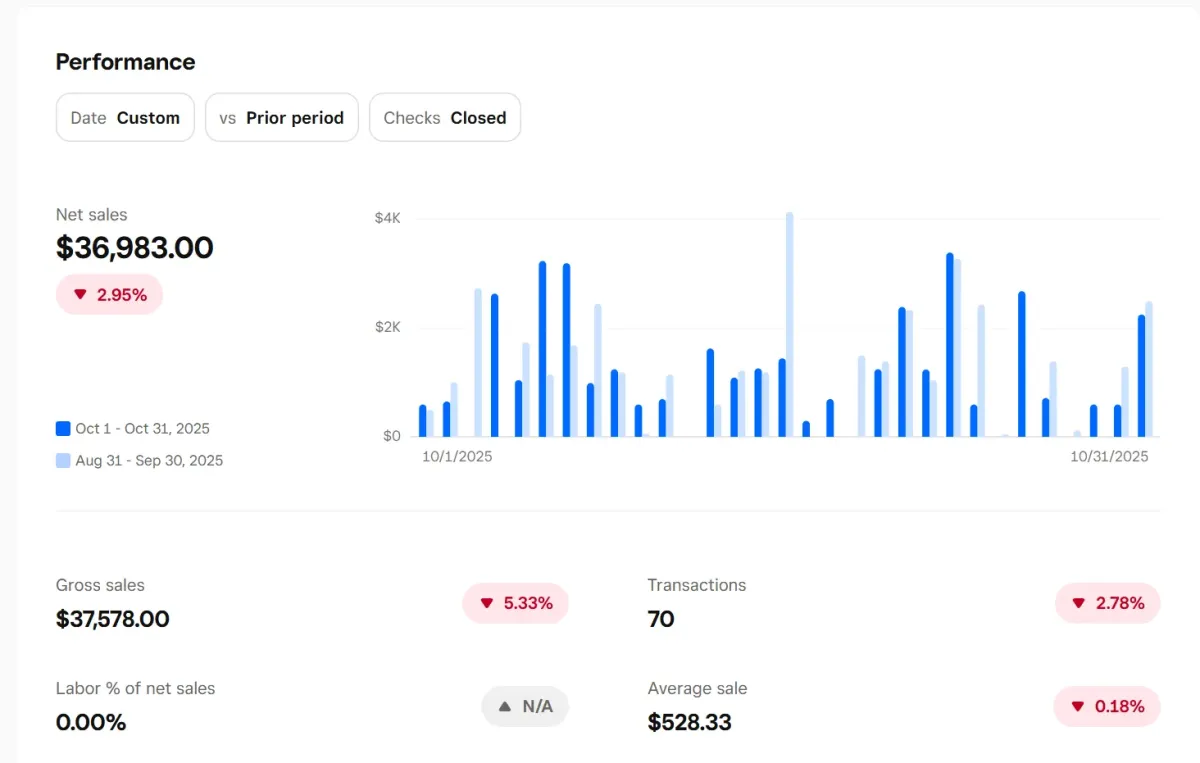Click the Gross sales label
The width and height of the screenshot is (1200, 763).
tap(100, 585)
